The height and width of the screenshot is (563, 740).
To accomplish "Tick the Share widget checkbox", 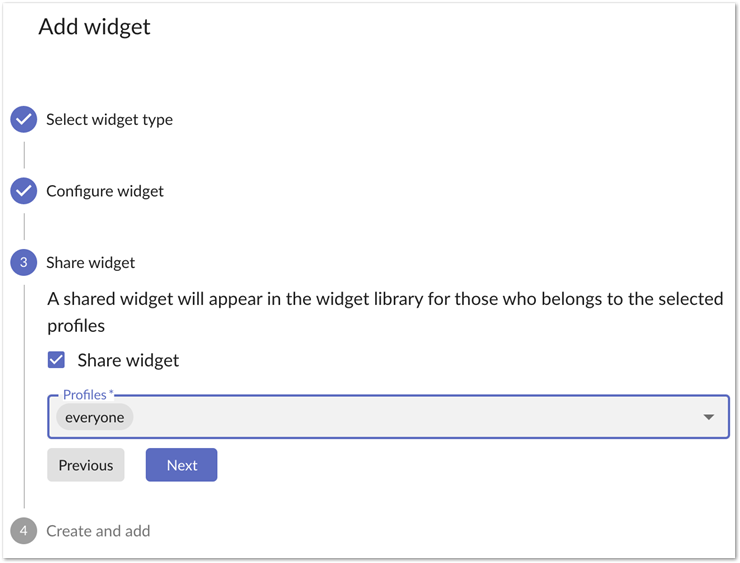I will point(57,360).
